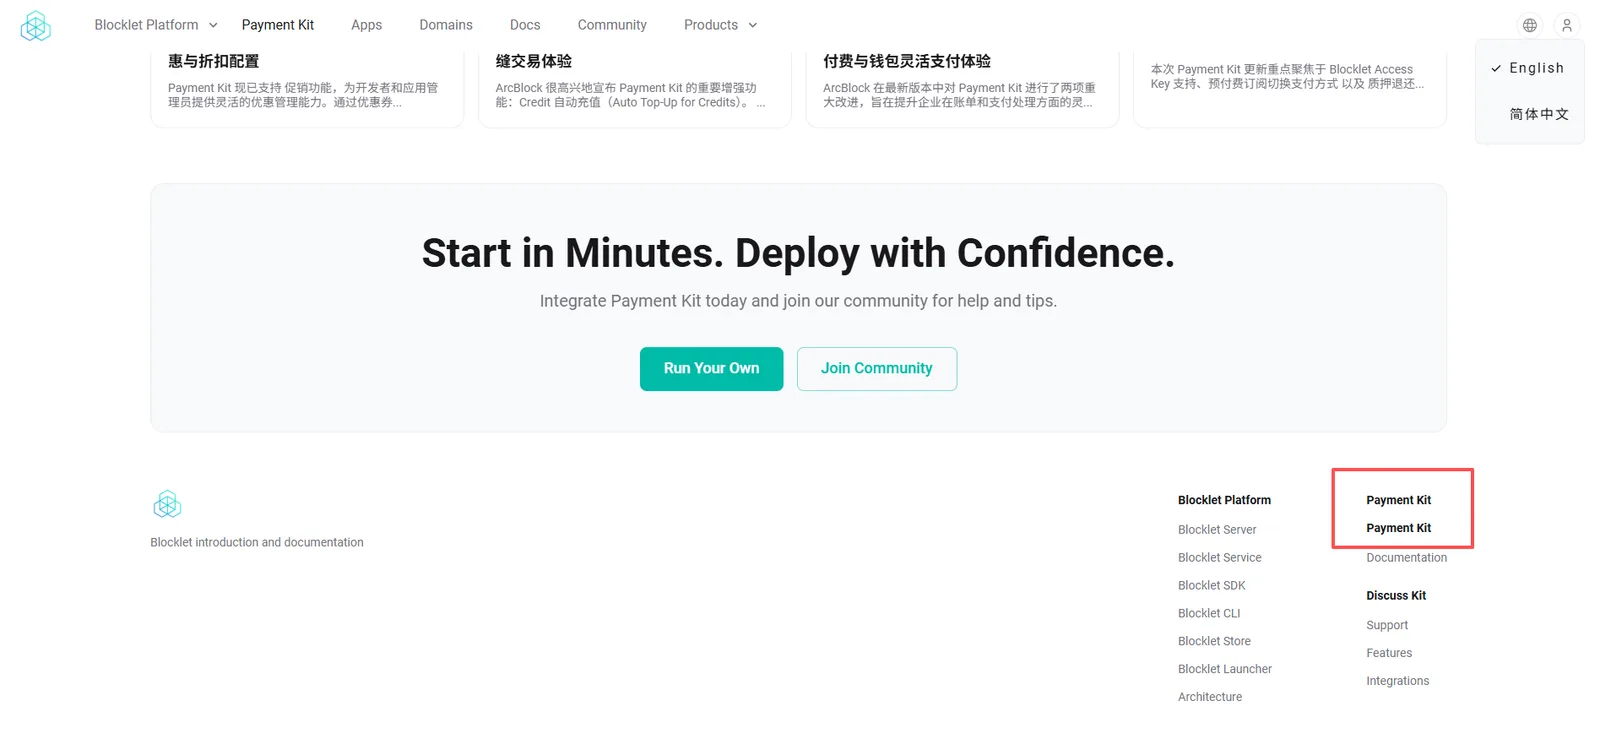1600x739 pixels.
Task: Visit the Community navigation item
Action: pyautogui.click(x=612, y=25)
